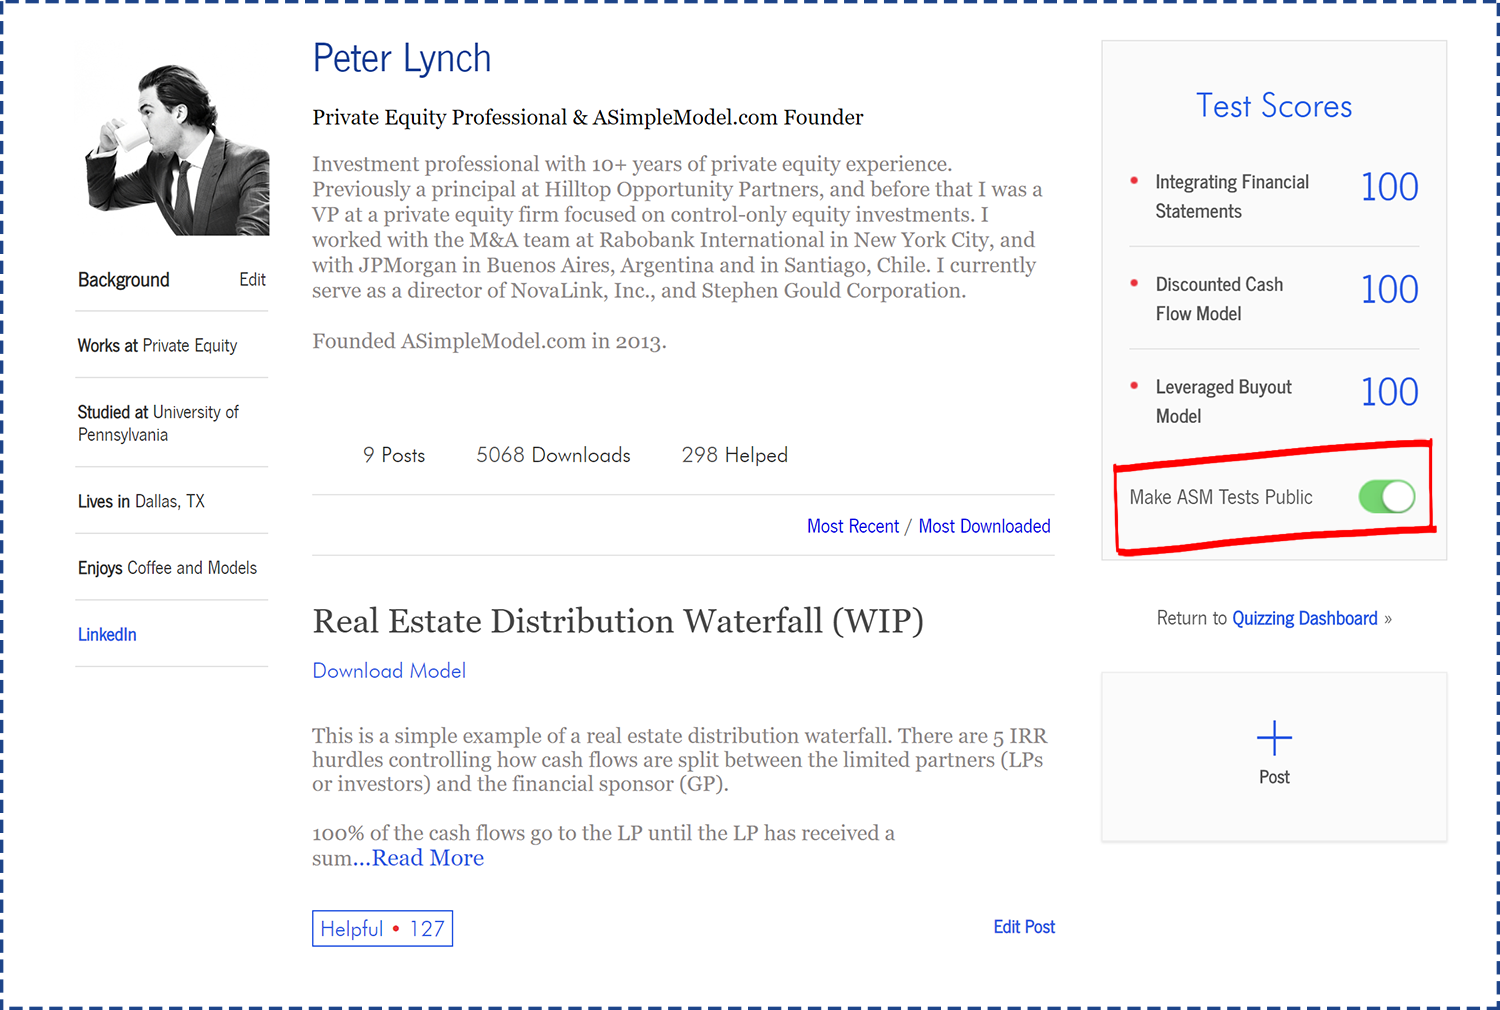Click the 298 Helped stat
The width and height of the screenshot is (1500, 1010).
pos(734,456)
